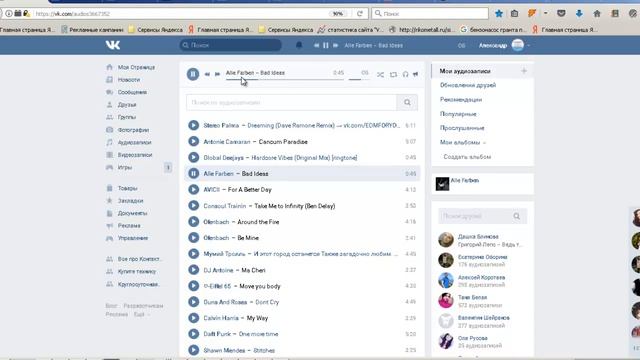The width and height of the screenshot is (640, 360).
Task: Play Ofenbach – Around the Fire
Action: click(193, 222)
